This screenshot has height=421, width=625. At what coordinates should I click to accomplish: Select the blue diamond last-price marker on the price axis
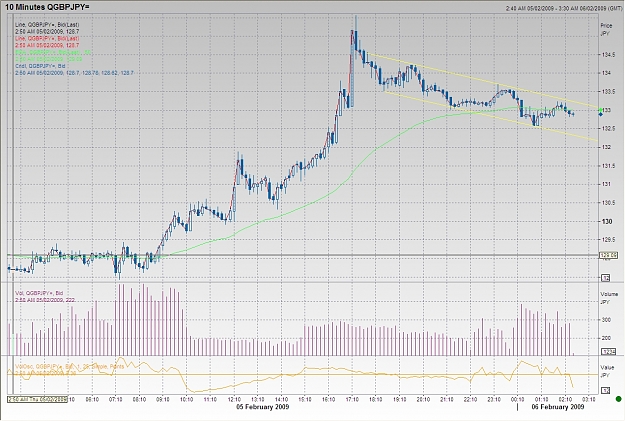point(601,114)
